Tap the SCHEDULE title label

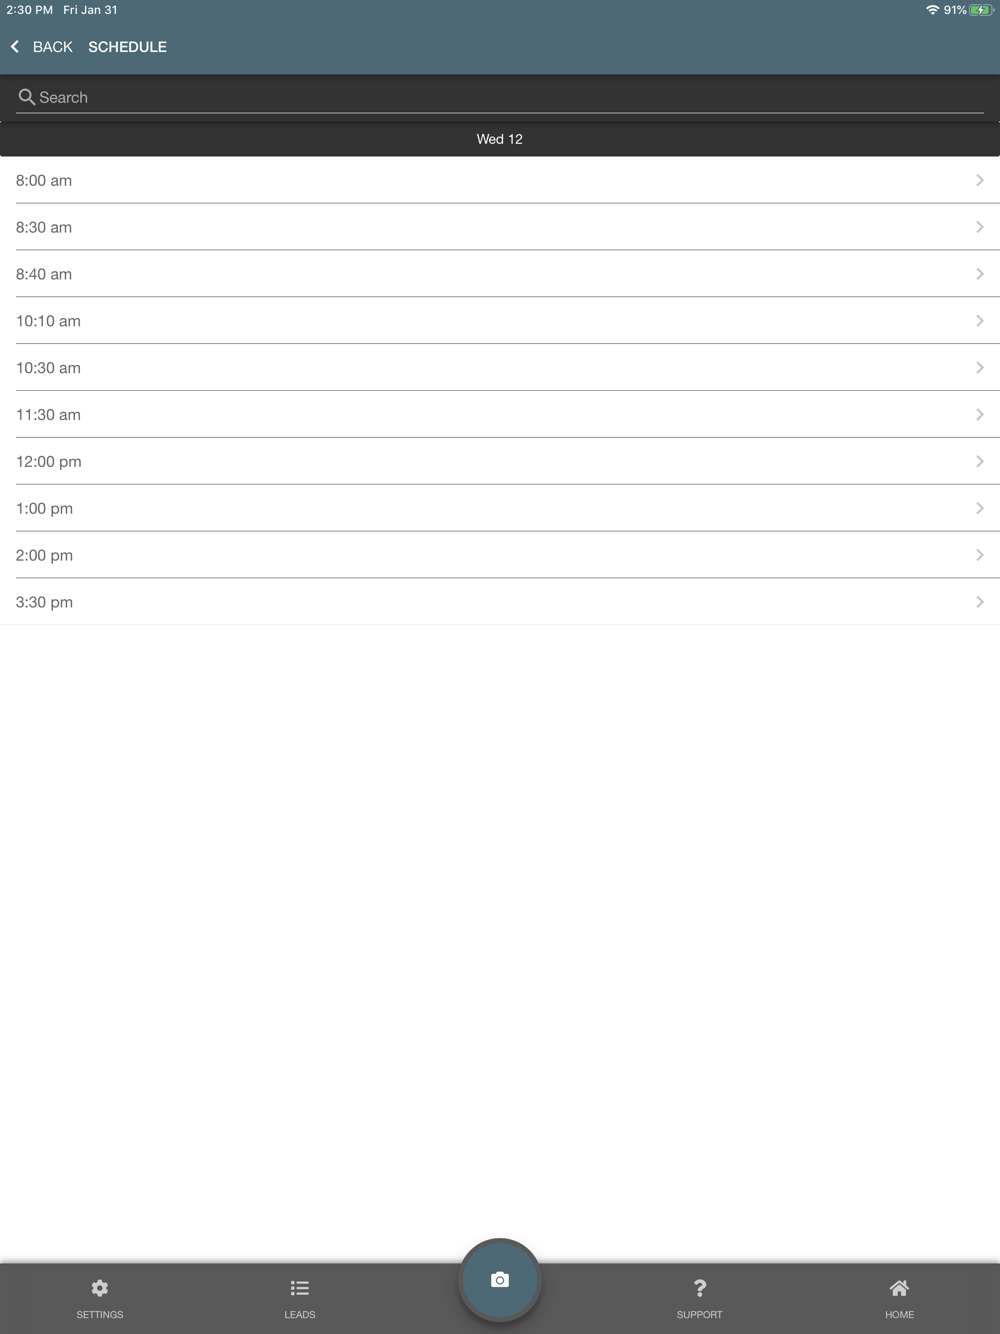click(127, 47)
